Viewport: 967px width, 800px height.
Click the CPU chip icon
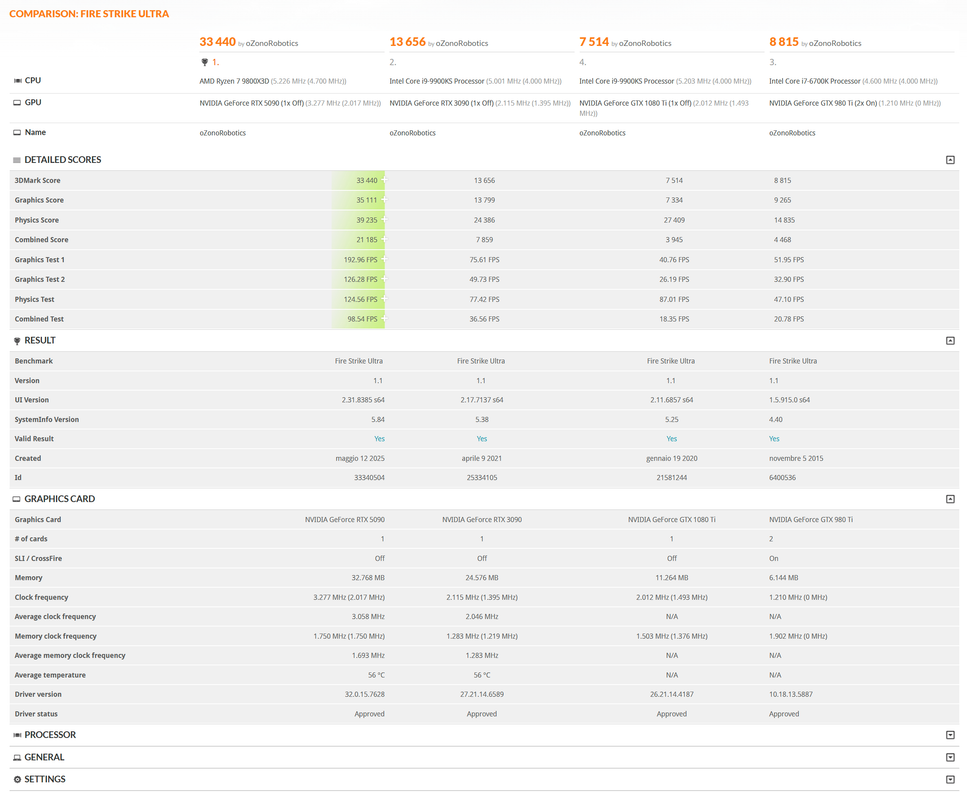pyautogui.click(x=17, y=81)
